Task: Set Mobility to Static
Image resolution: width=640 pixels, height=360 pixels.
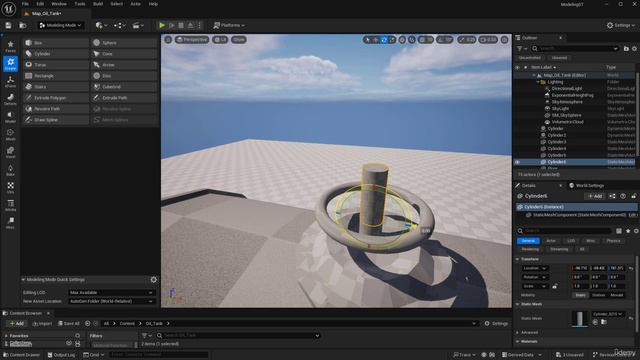Action: coord(580,295)
